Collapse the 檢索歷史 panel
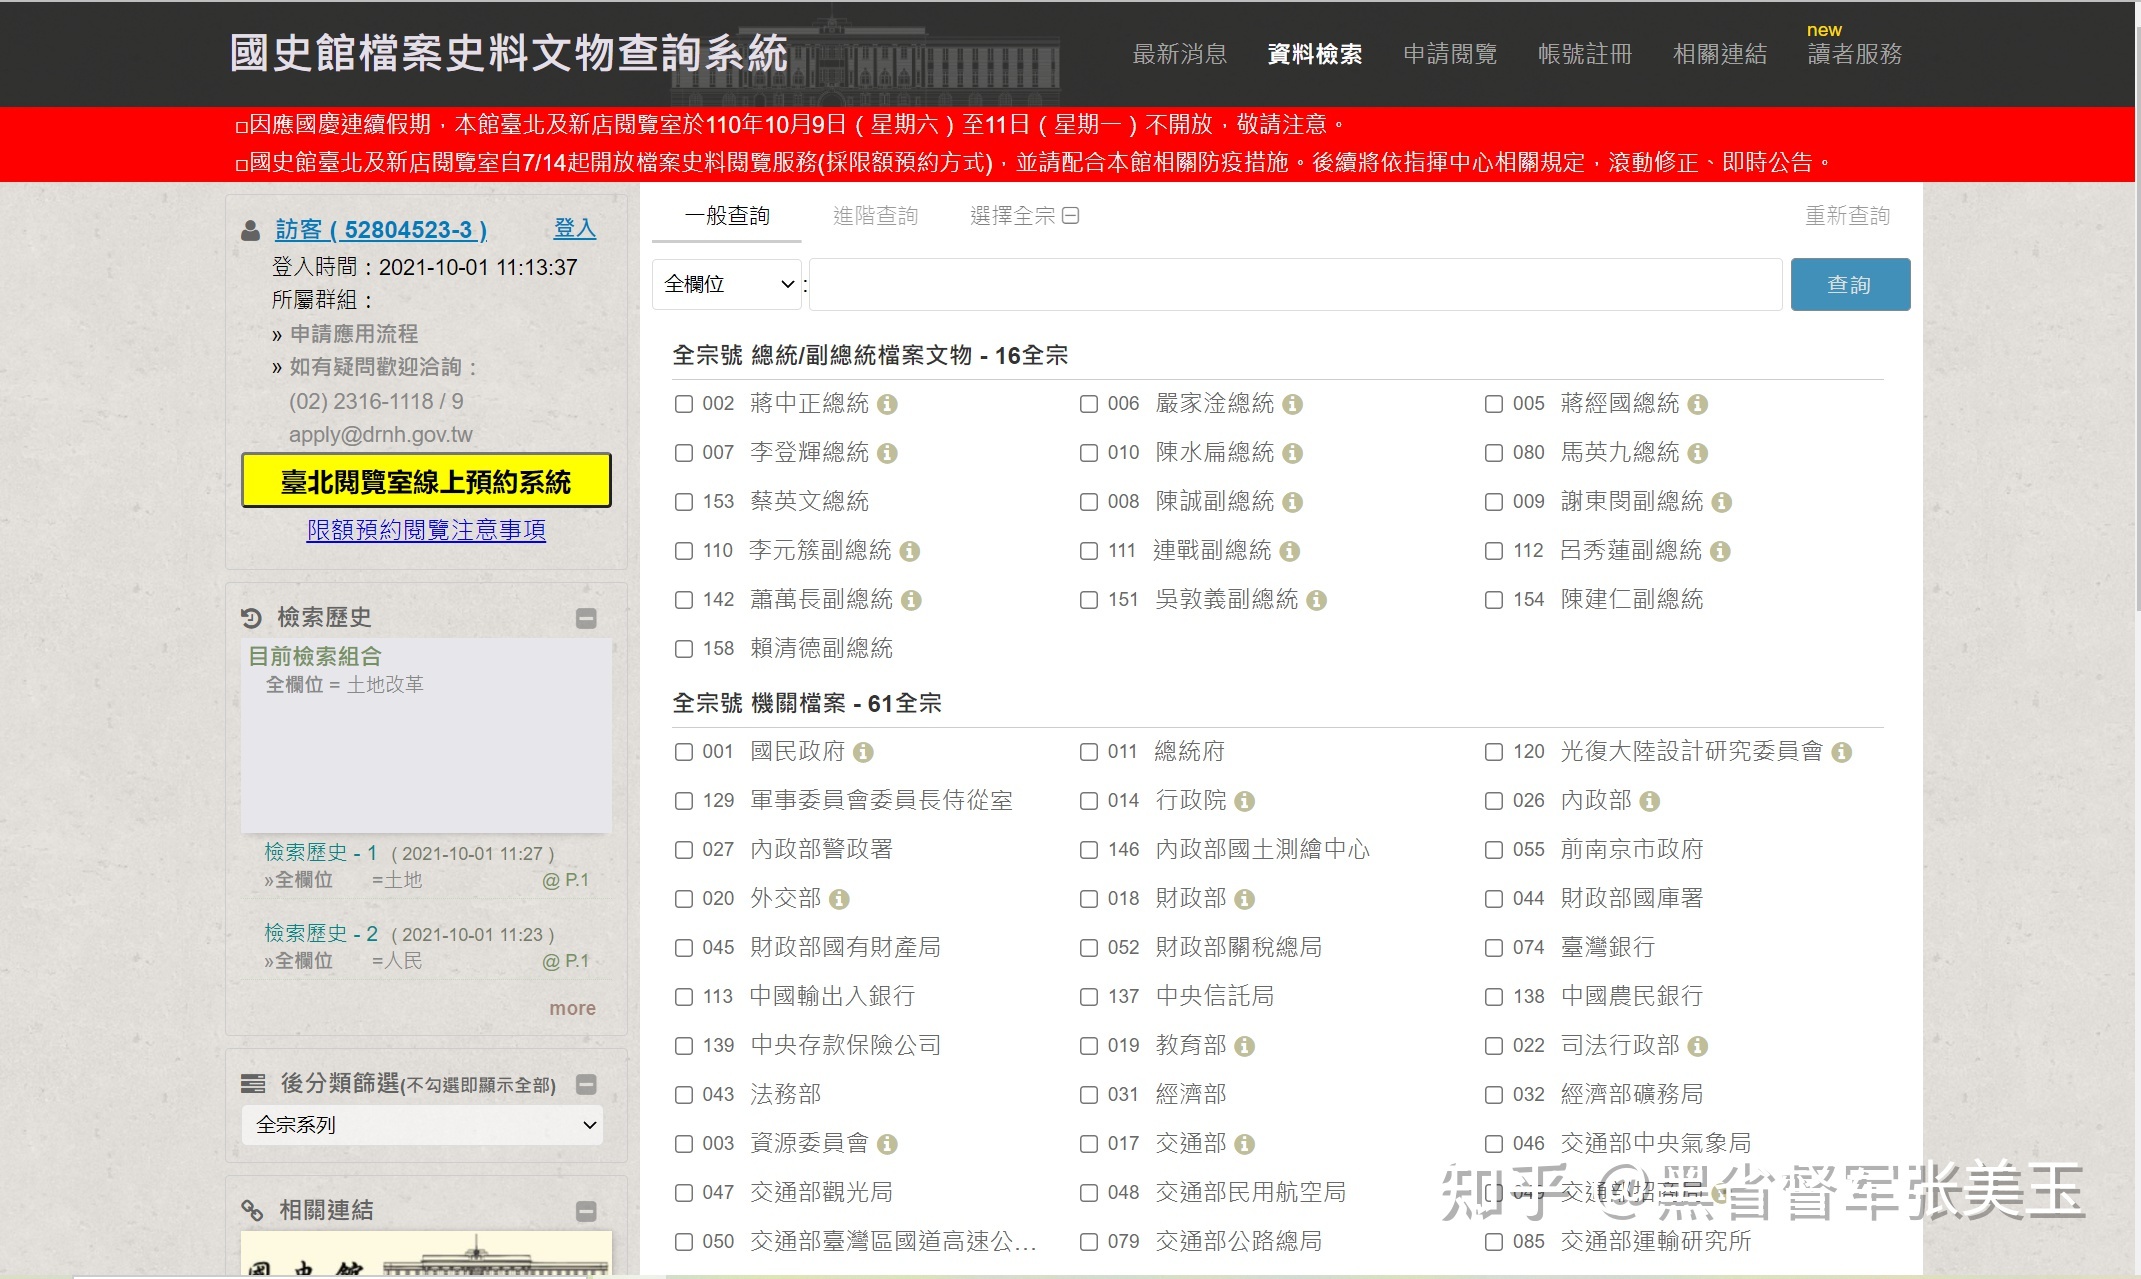This screenshot has width=2141, height=1279. (x=587, y=619)
